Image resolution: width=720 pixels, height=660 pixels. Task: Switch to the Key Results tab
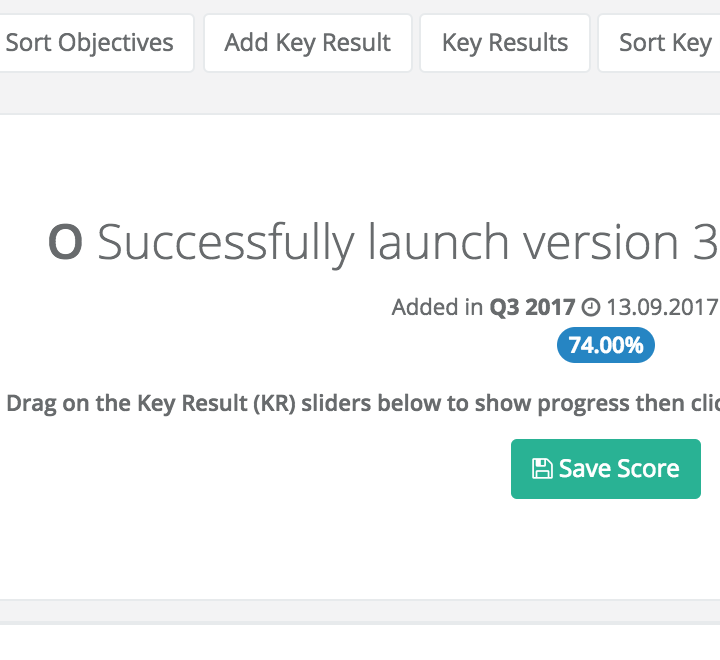(505, 43)
